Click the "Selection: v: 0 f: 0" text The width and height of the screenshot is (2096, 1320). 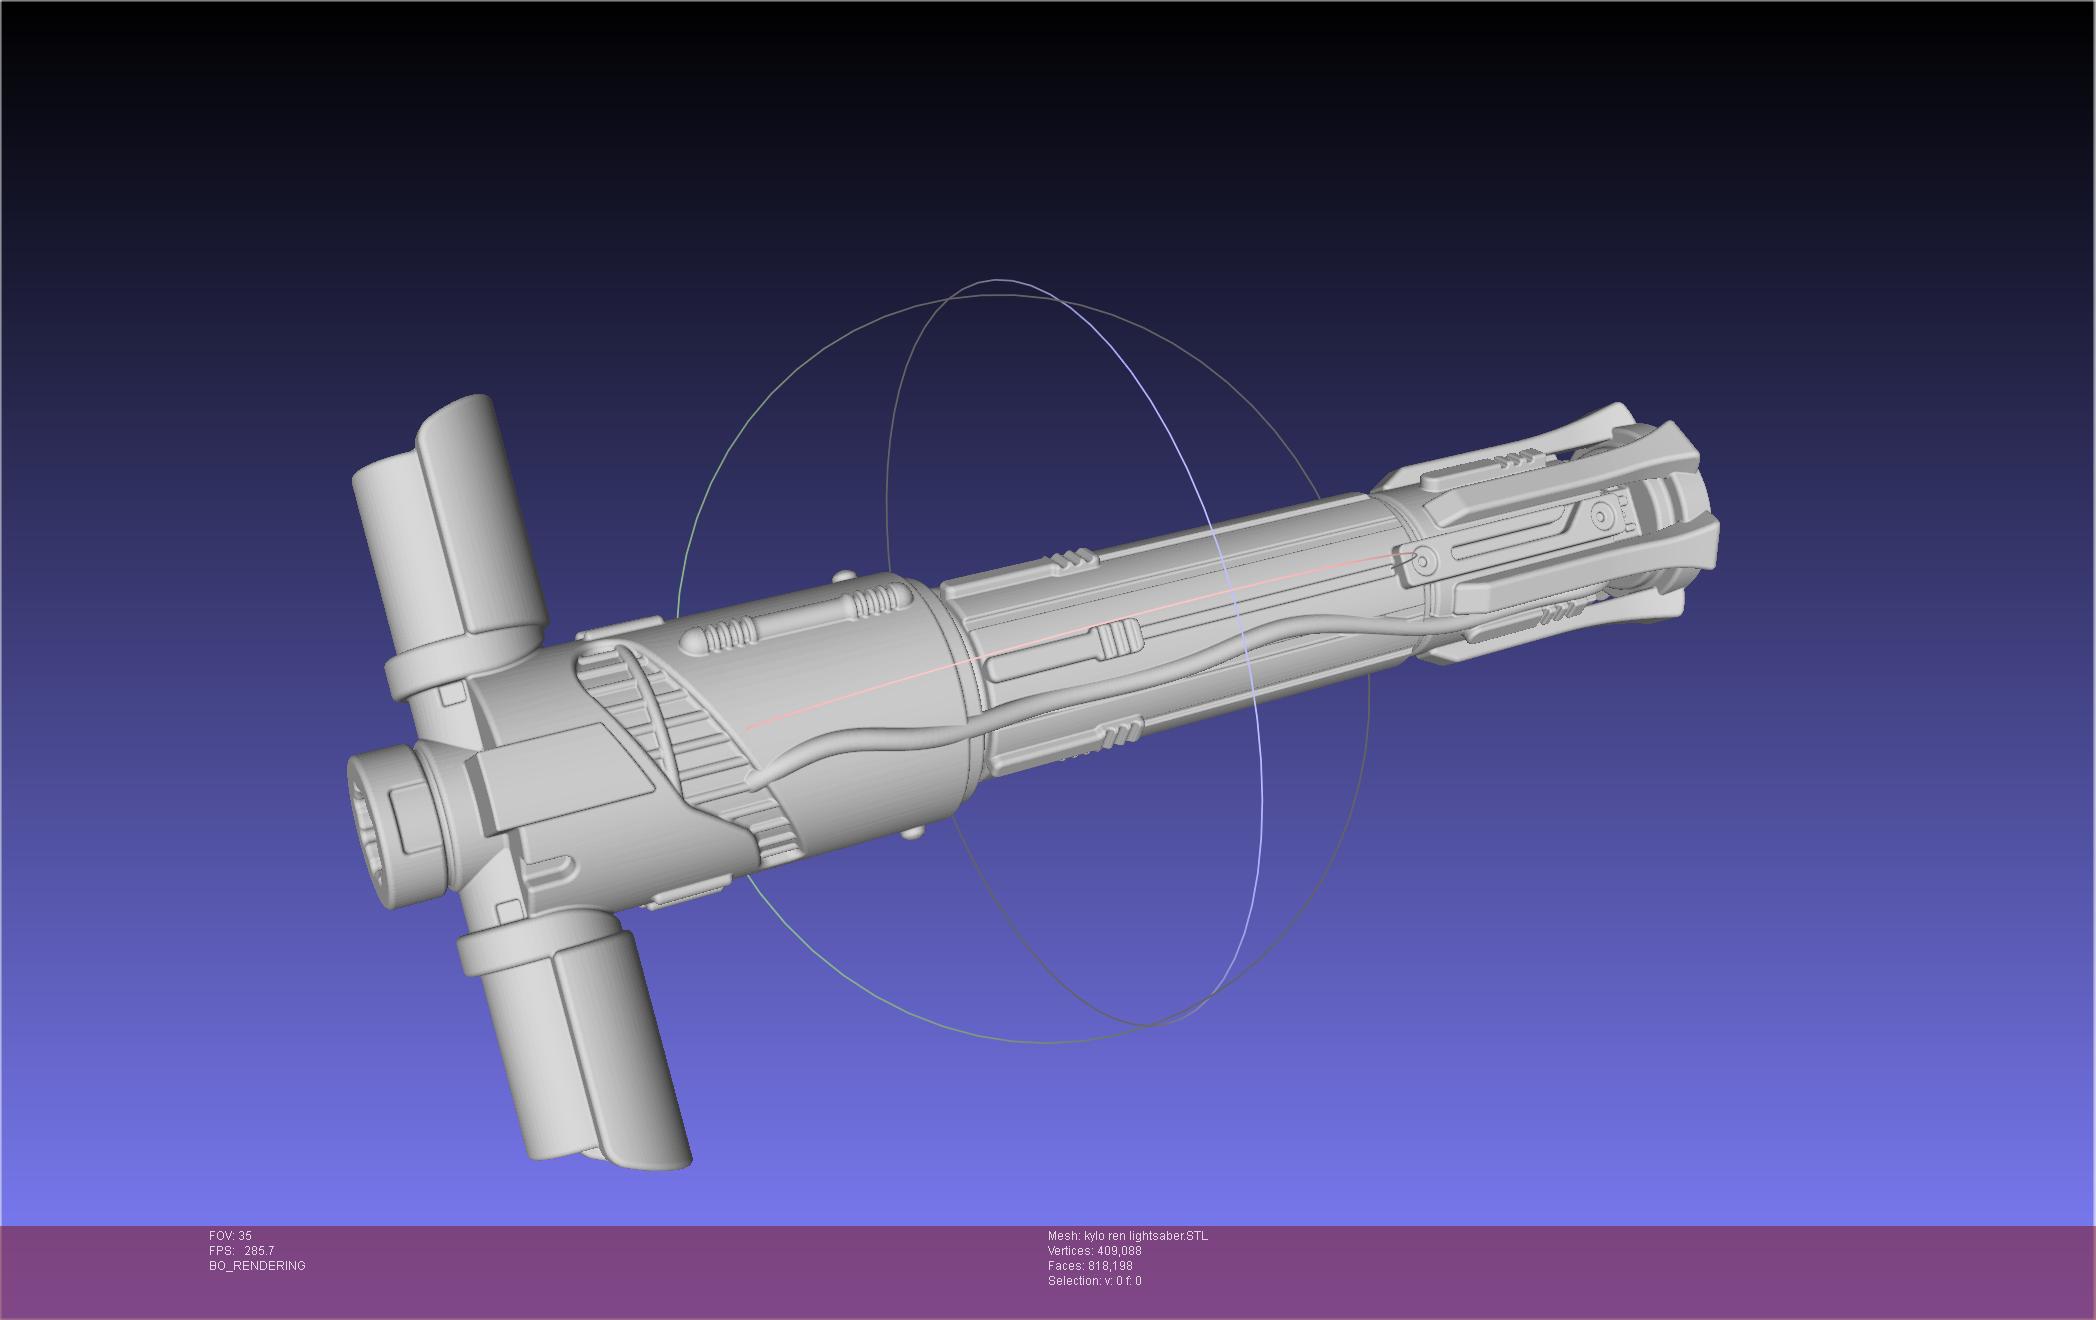(1094, 1281)
